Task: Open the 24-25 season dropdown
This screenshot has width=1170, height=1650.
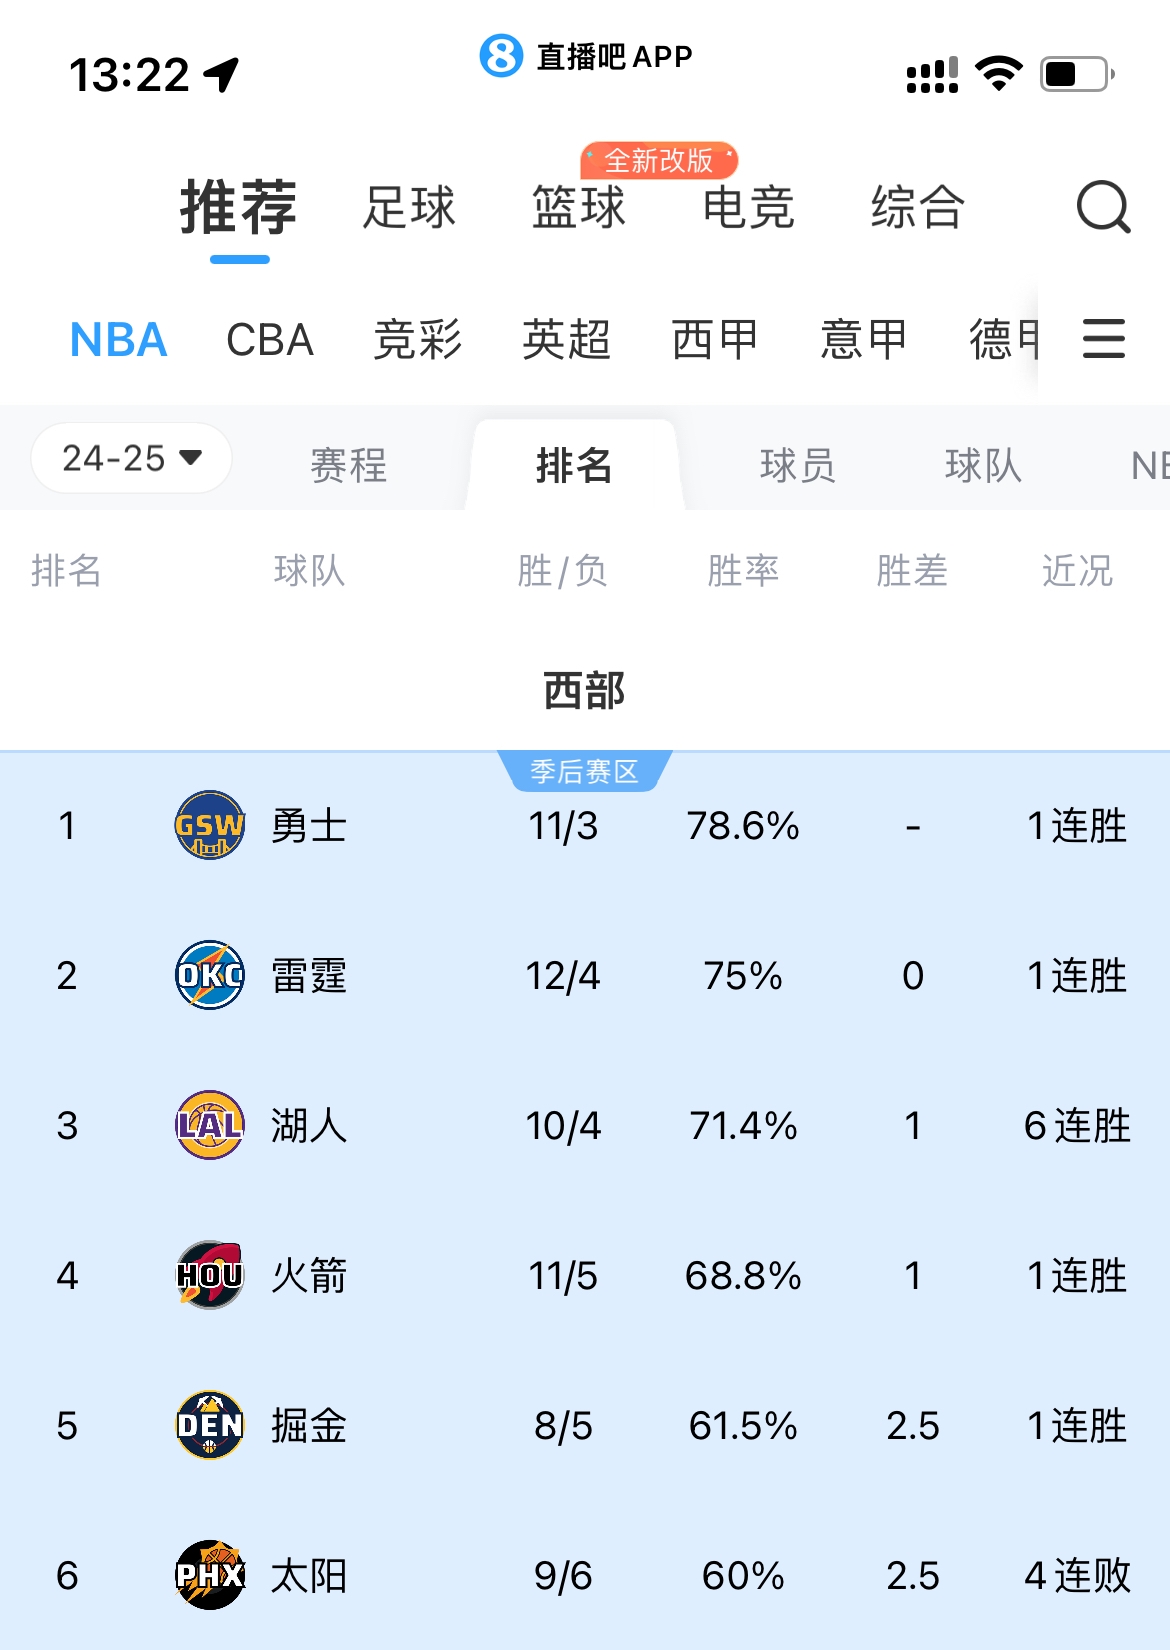Action: pos(132,458)
